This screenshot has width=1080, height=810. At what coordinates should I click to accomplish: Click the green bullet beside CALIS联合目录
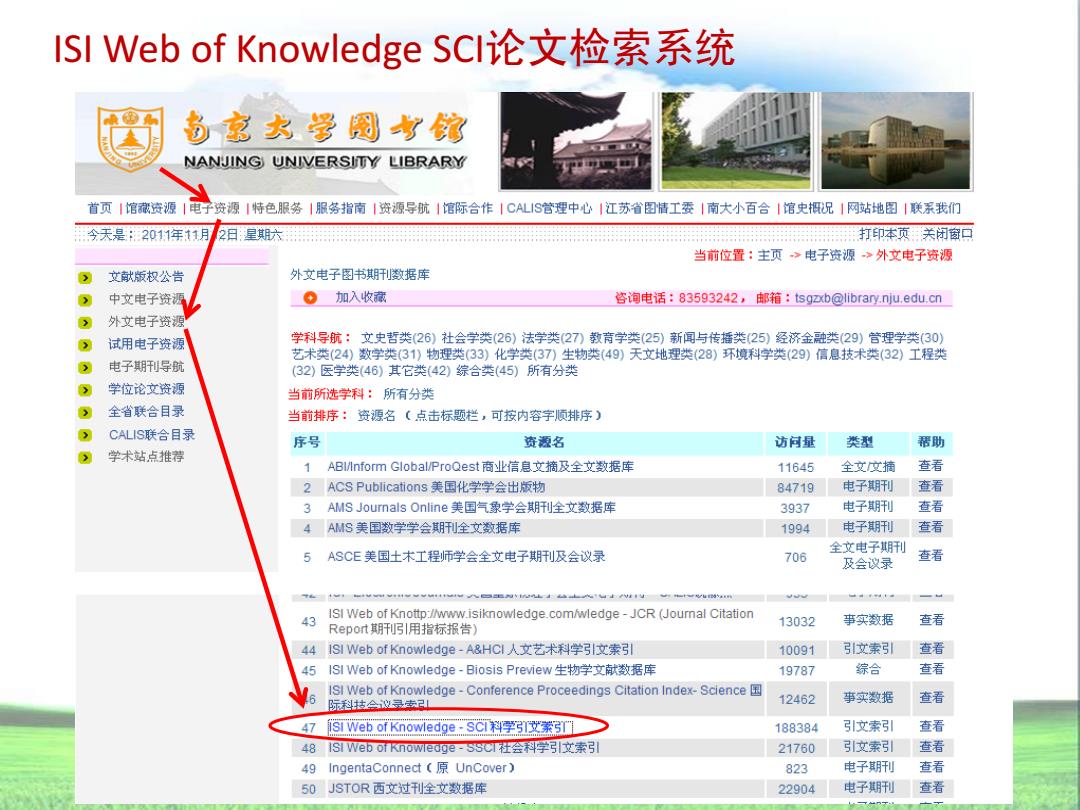[85, 435]
